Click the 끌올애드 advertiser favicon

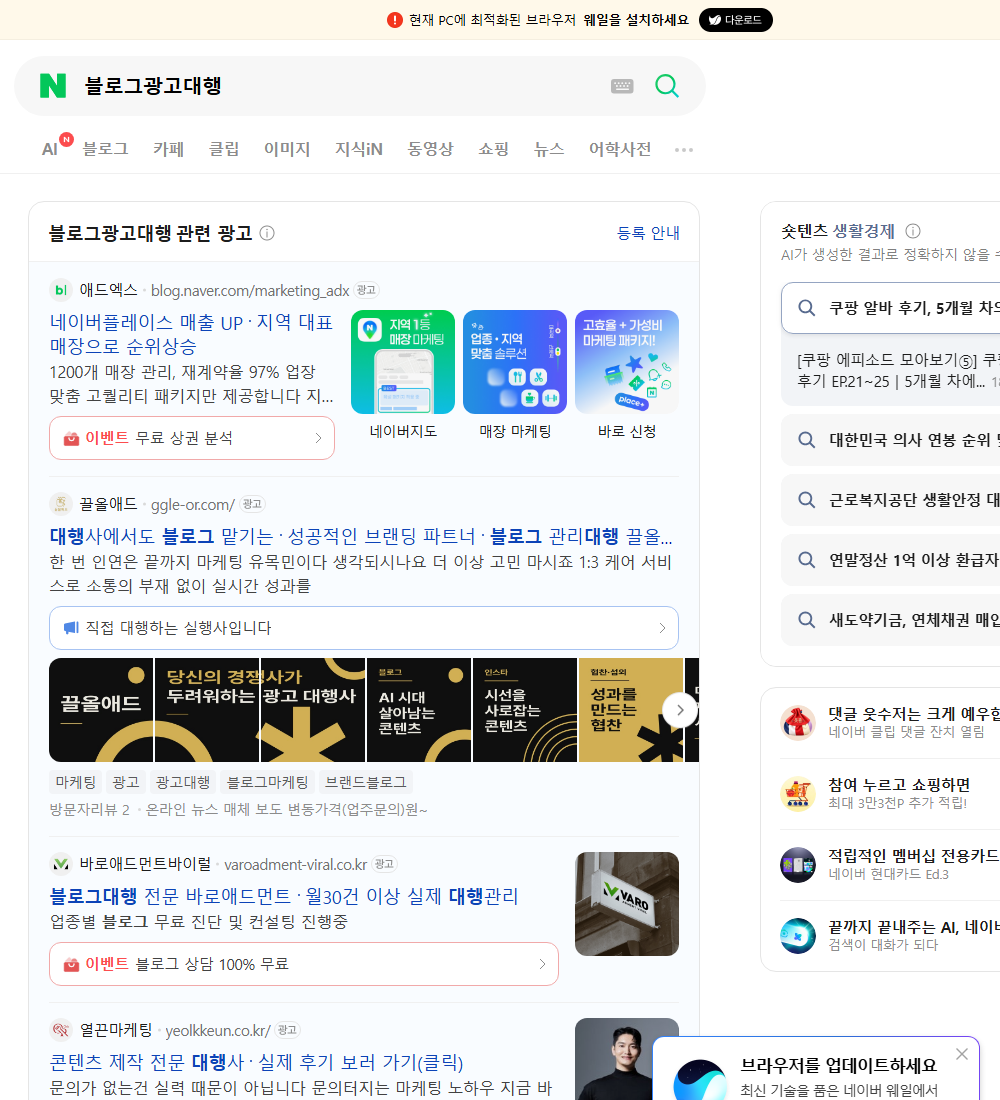click(61, 504)
